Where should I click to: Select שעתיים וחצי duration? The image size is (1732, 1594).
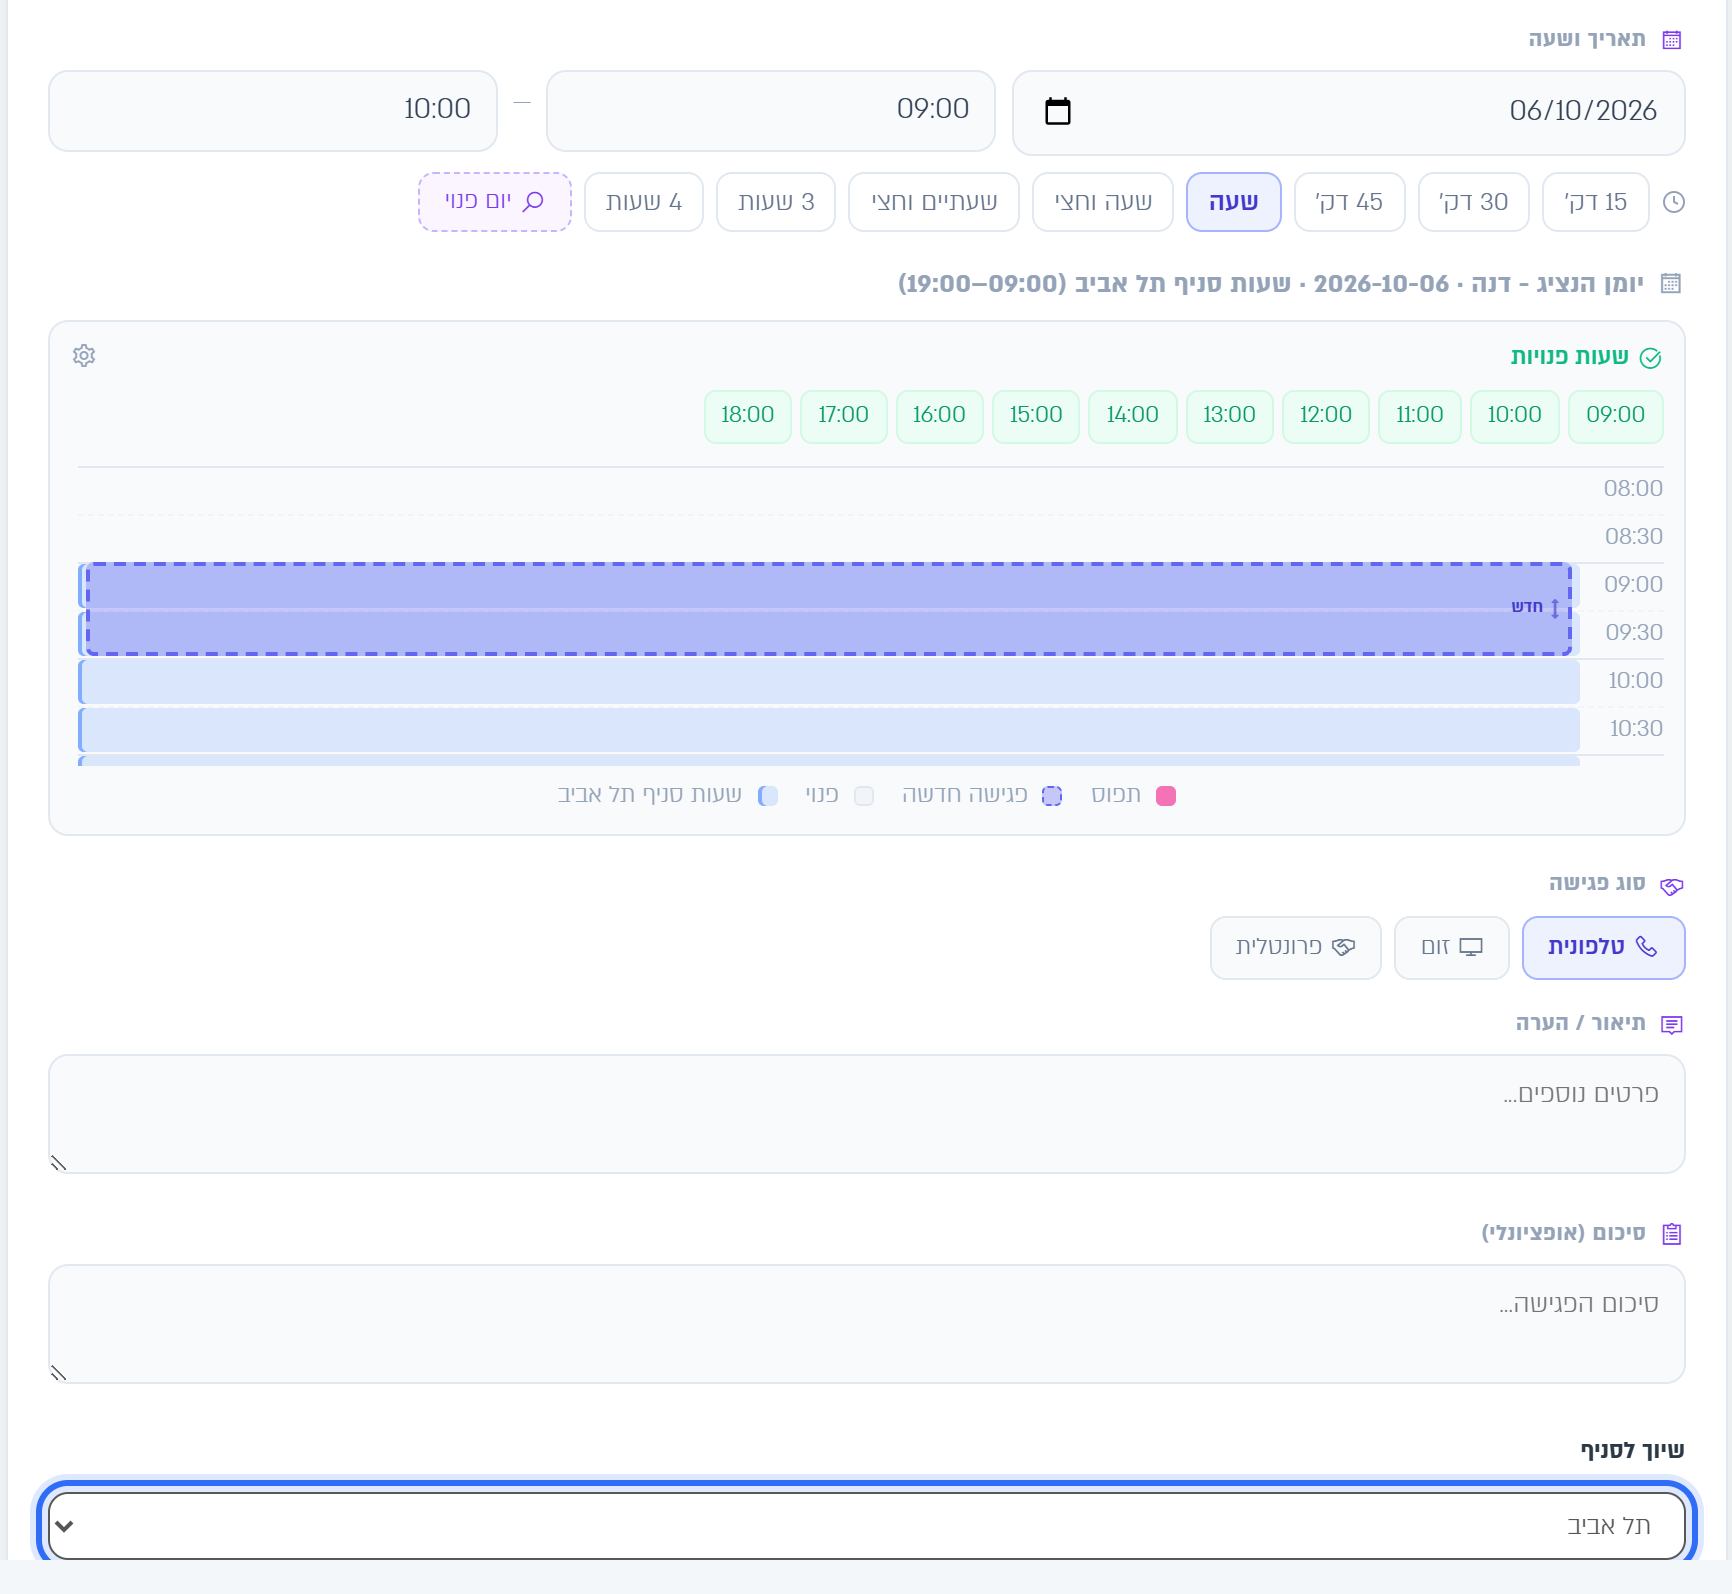[934, 202]
